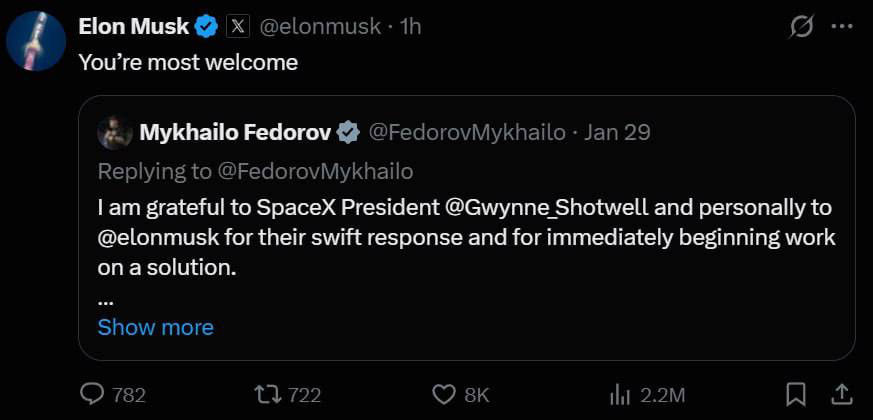Click the 1h timestamp
Screen dimensions: 873x420
point(410,27)
